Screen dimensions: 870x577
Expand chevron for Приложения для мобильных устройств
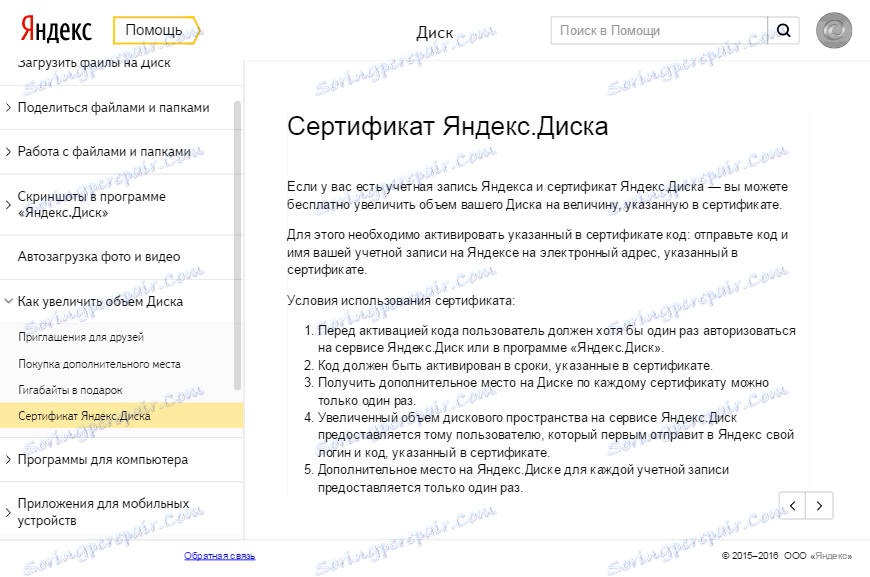(8, 512)
